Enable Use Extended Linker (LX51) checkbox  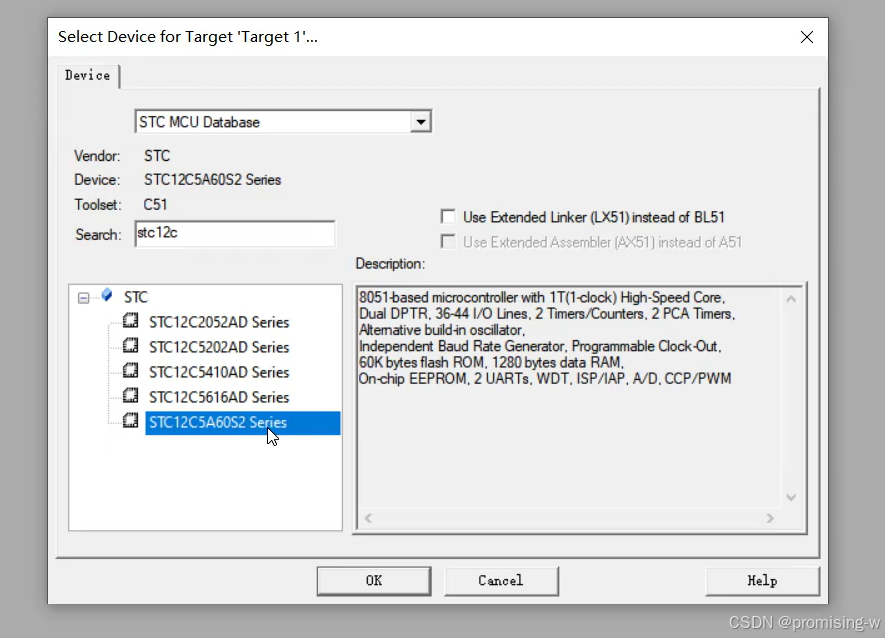tap(448, 217)
